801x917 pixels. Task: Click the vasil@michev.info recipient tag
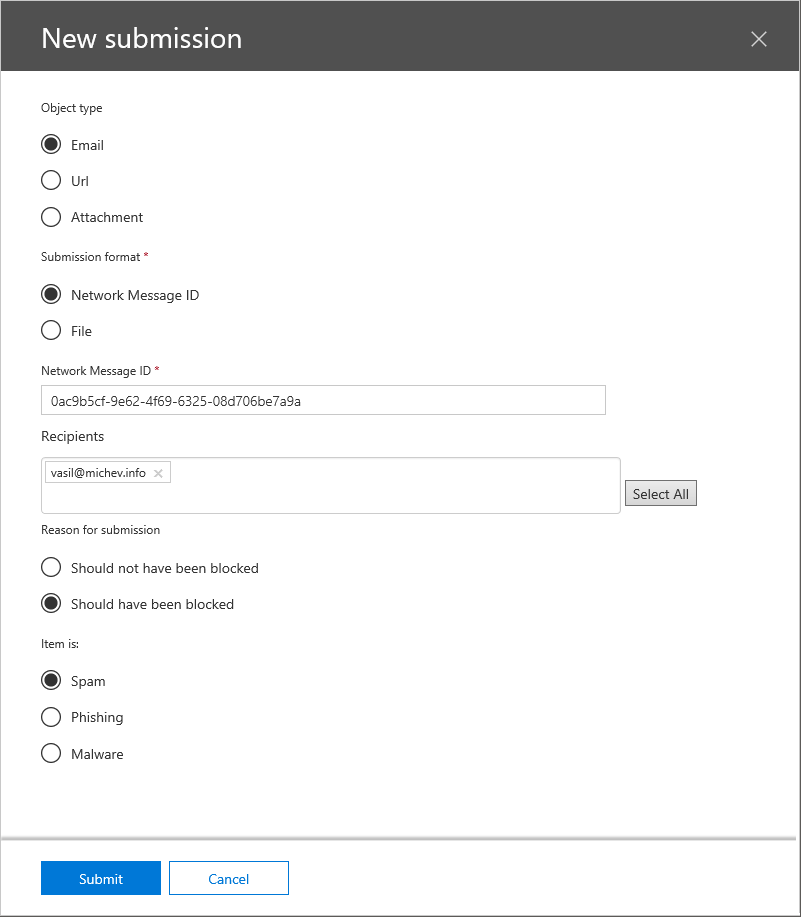click(98, 473)
